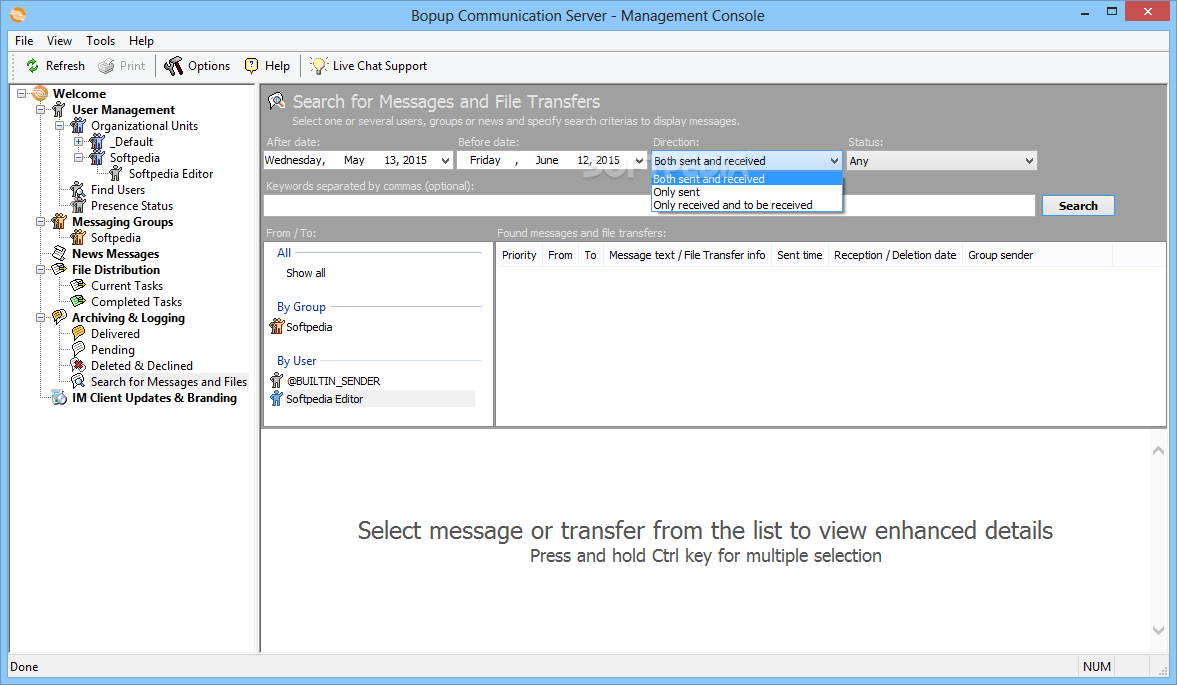
Task: Click the File Distribution icon
Action: [x=59, y=269]
